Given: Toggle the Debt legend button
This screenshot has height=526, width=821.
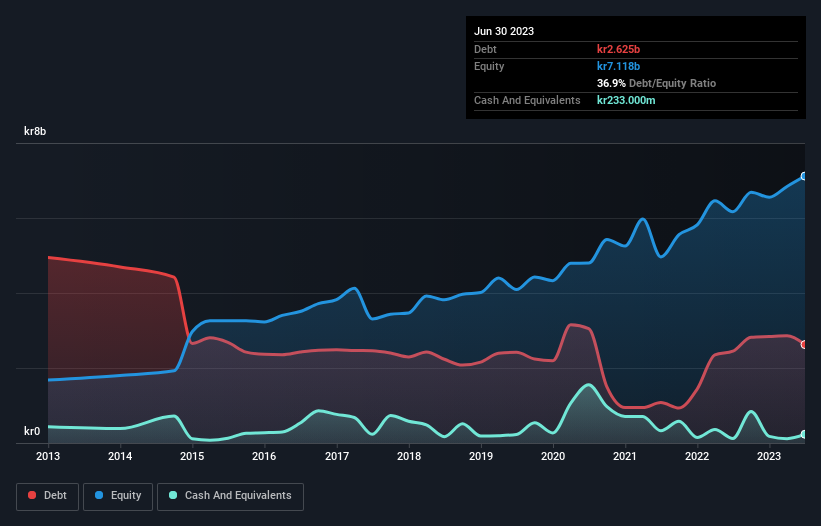Looking at the screenshot, I should point(47,496).
